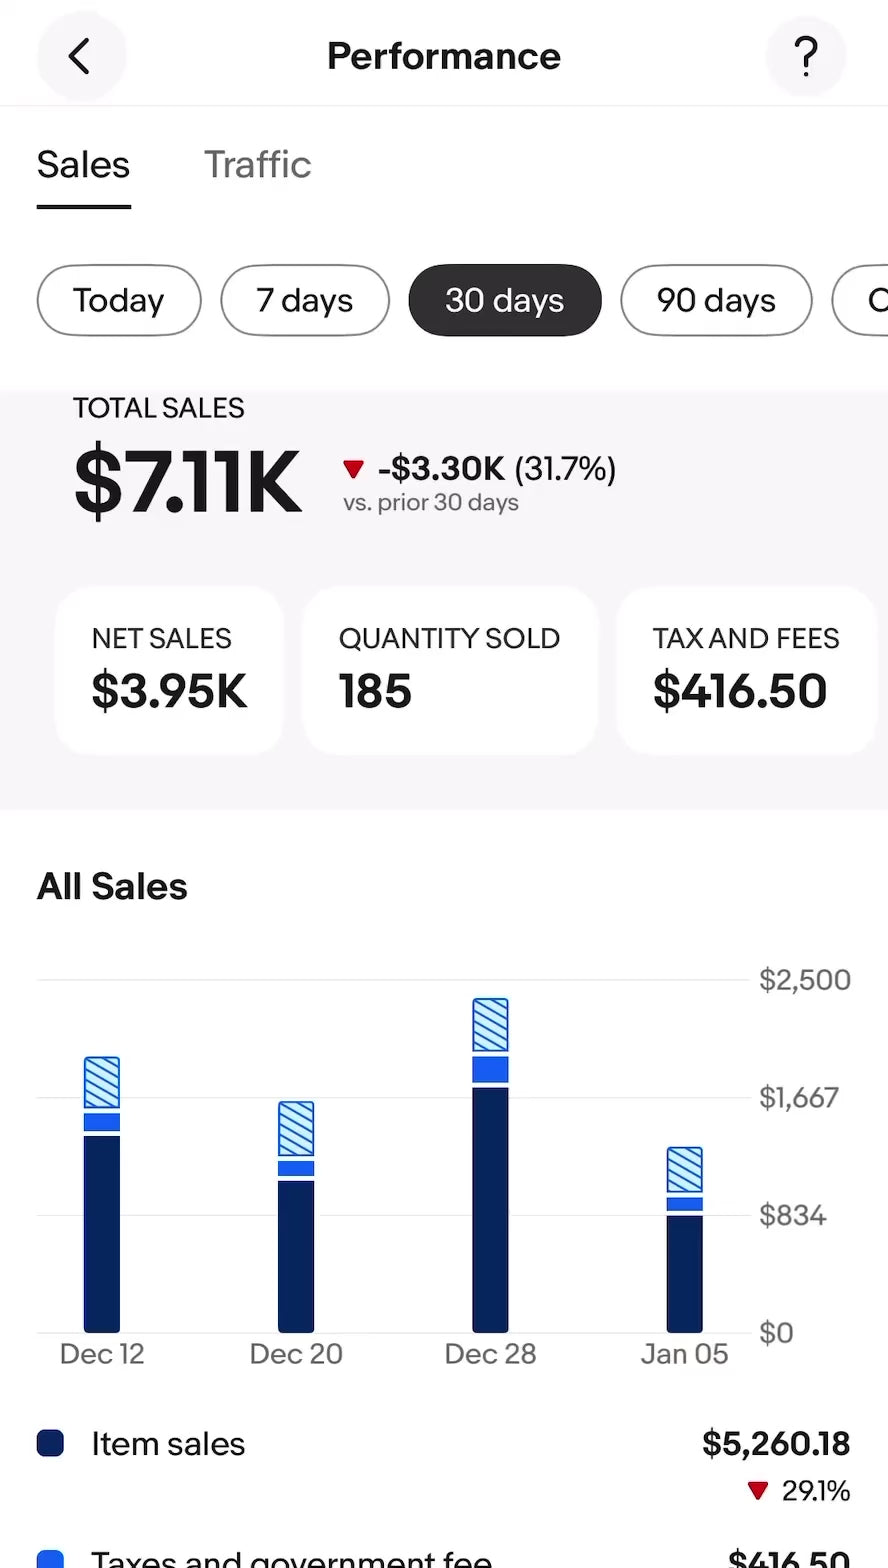
Task: Tap the Item sales dark blue legend swatch
Action: (x=50, y=1443)
